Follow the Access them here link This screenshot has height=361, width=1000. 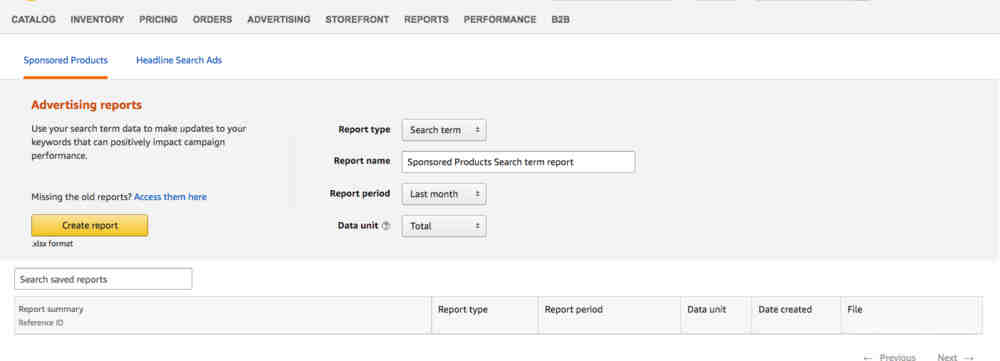coord(170,197)
